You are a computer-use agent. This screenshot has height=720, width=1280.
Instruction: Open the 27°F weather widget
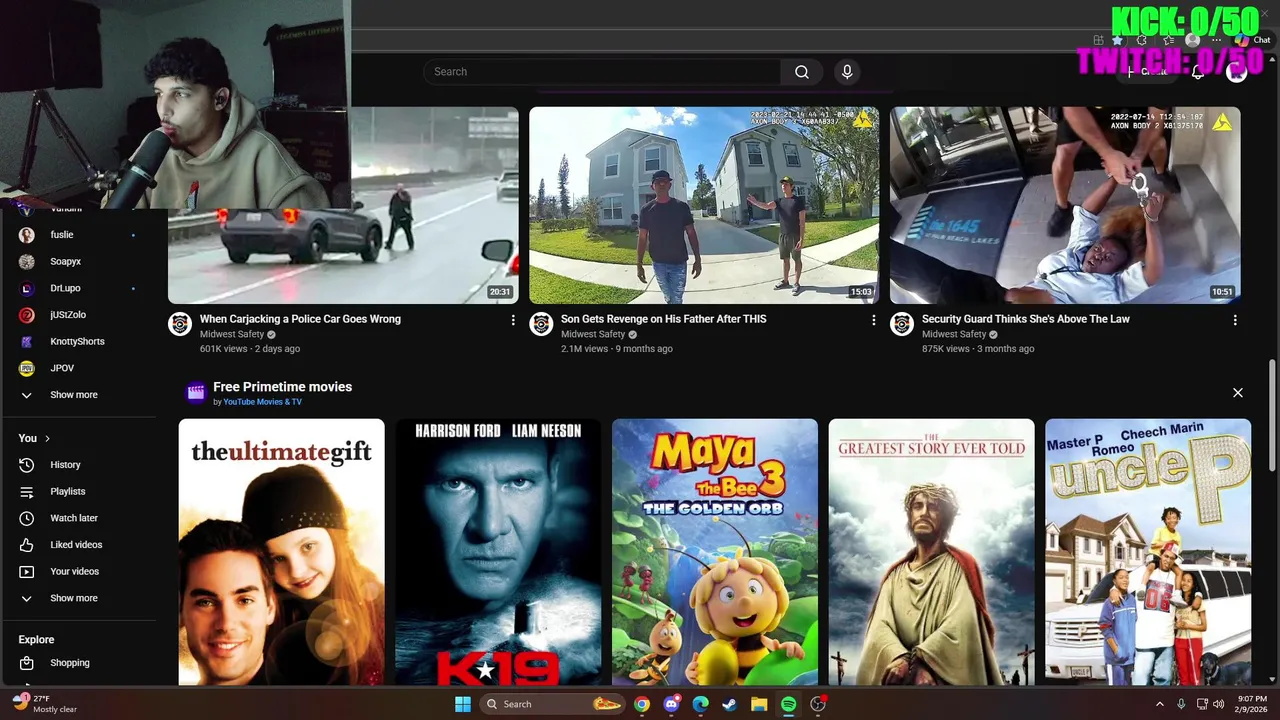click(45, 703)
